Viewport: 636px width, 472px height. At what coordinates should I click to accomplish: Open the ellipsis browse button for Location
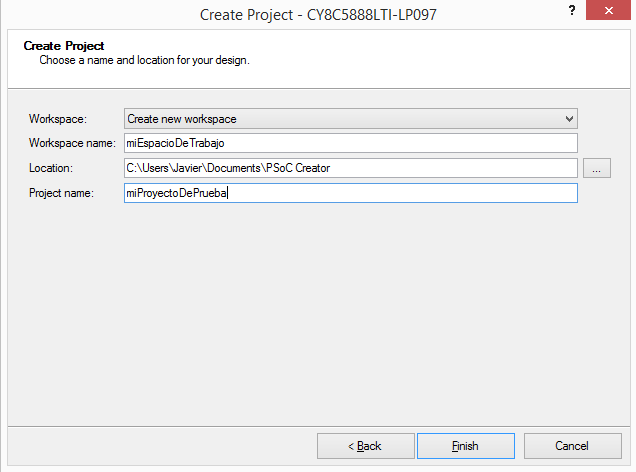point(596,169)
